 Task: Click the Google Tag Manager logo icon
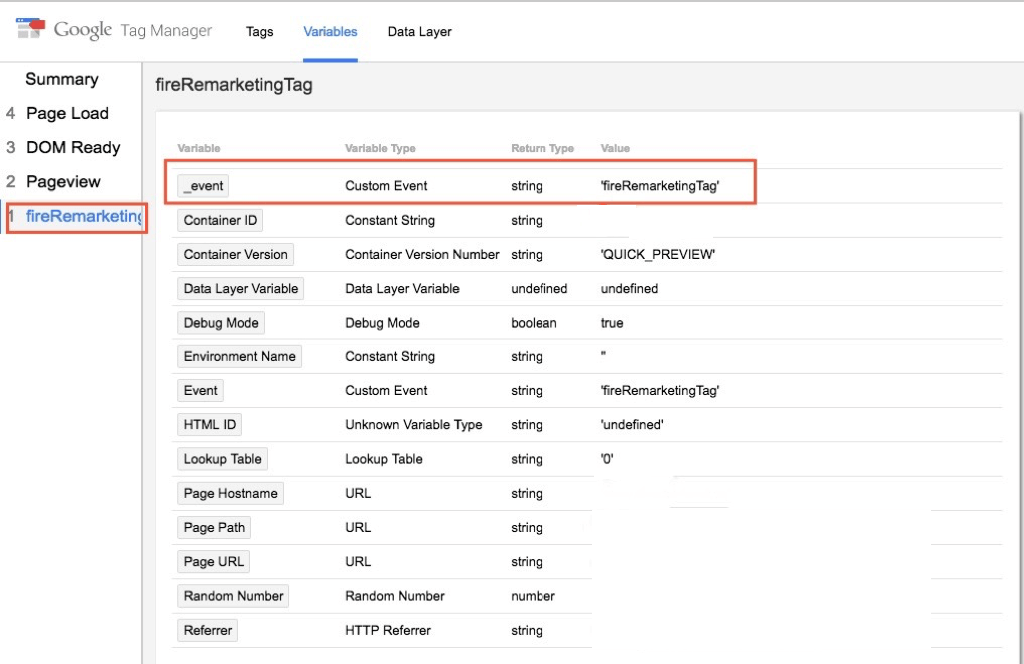point(30,28)
